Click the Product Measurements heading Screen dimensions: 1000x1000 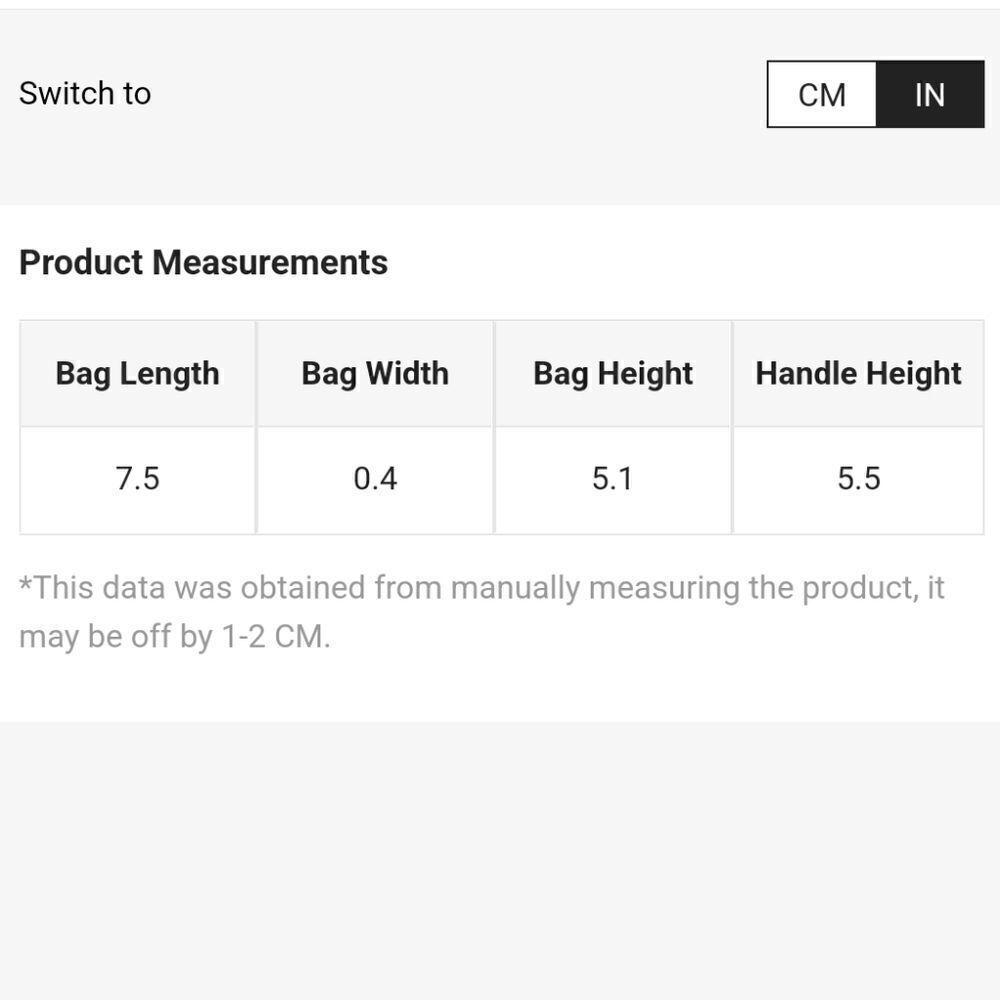[x=203, y=262]
